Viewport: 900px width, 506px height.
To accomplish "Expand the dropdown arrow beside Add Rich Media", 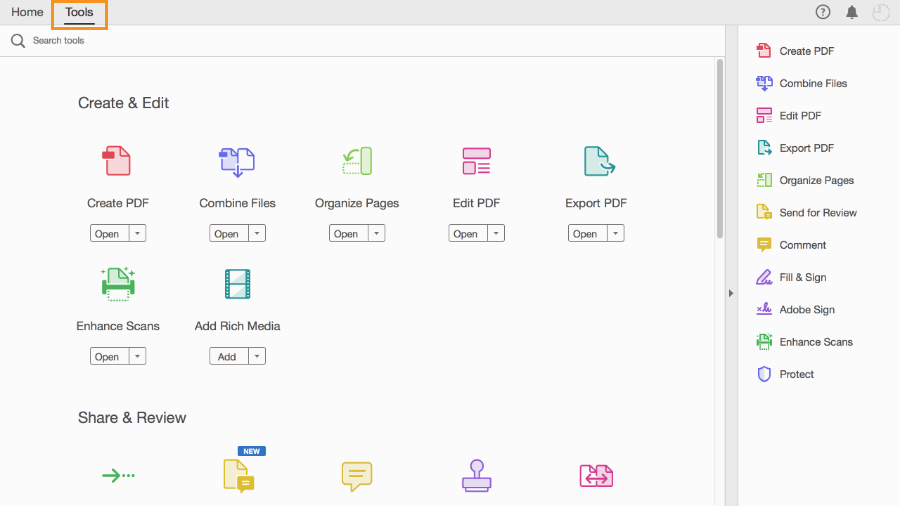I will [x=257, y=357].
